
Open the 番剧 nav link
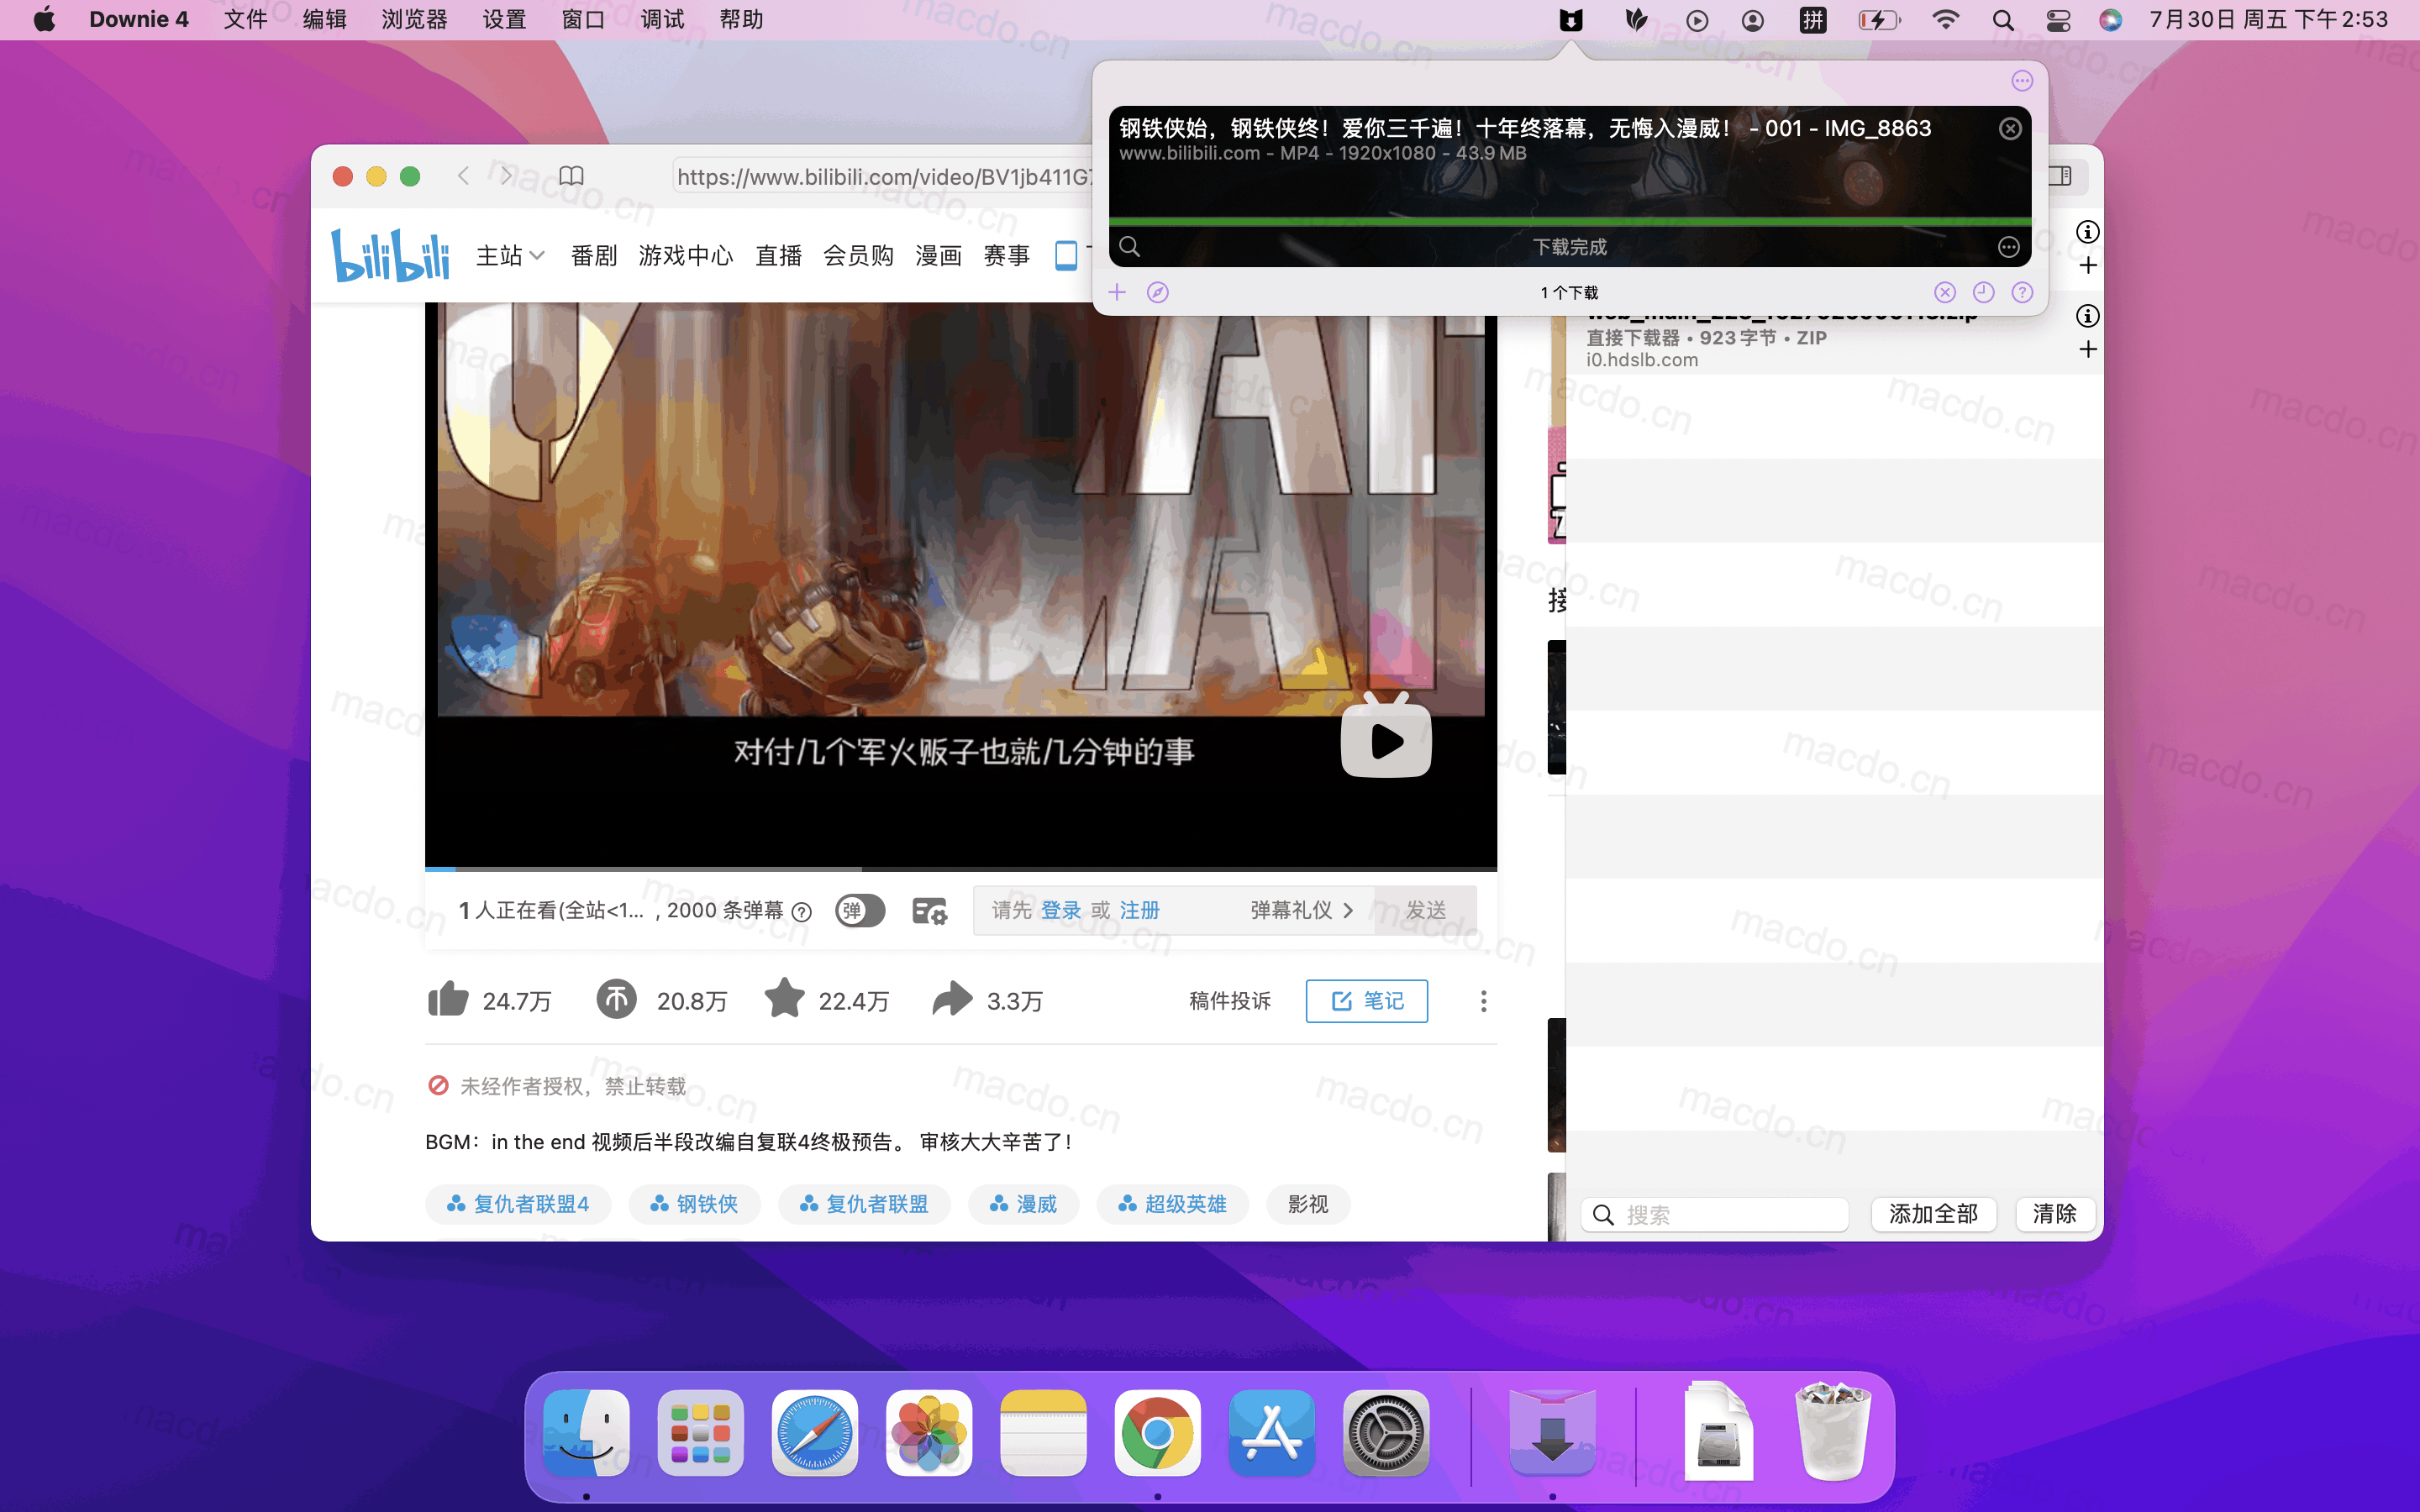click(x=594, y=256)
